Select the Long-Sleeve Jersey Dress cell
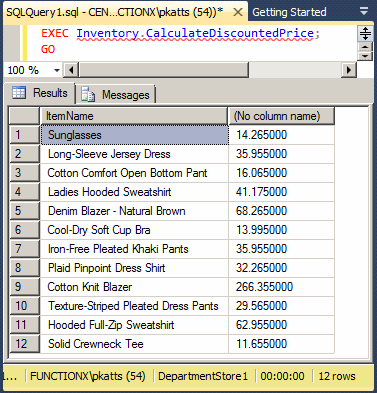The width and height of the screenshot is (377, 393). [x=135, y=154]
